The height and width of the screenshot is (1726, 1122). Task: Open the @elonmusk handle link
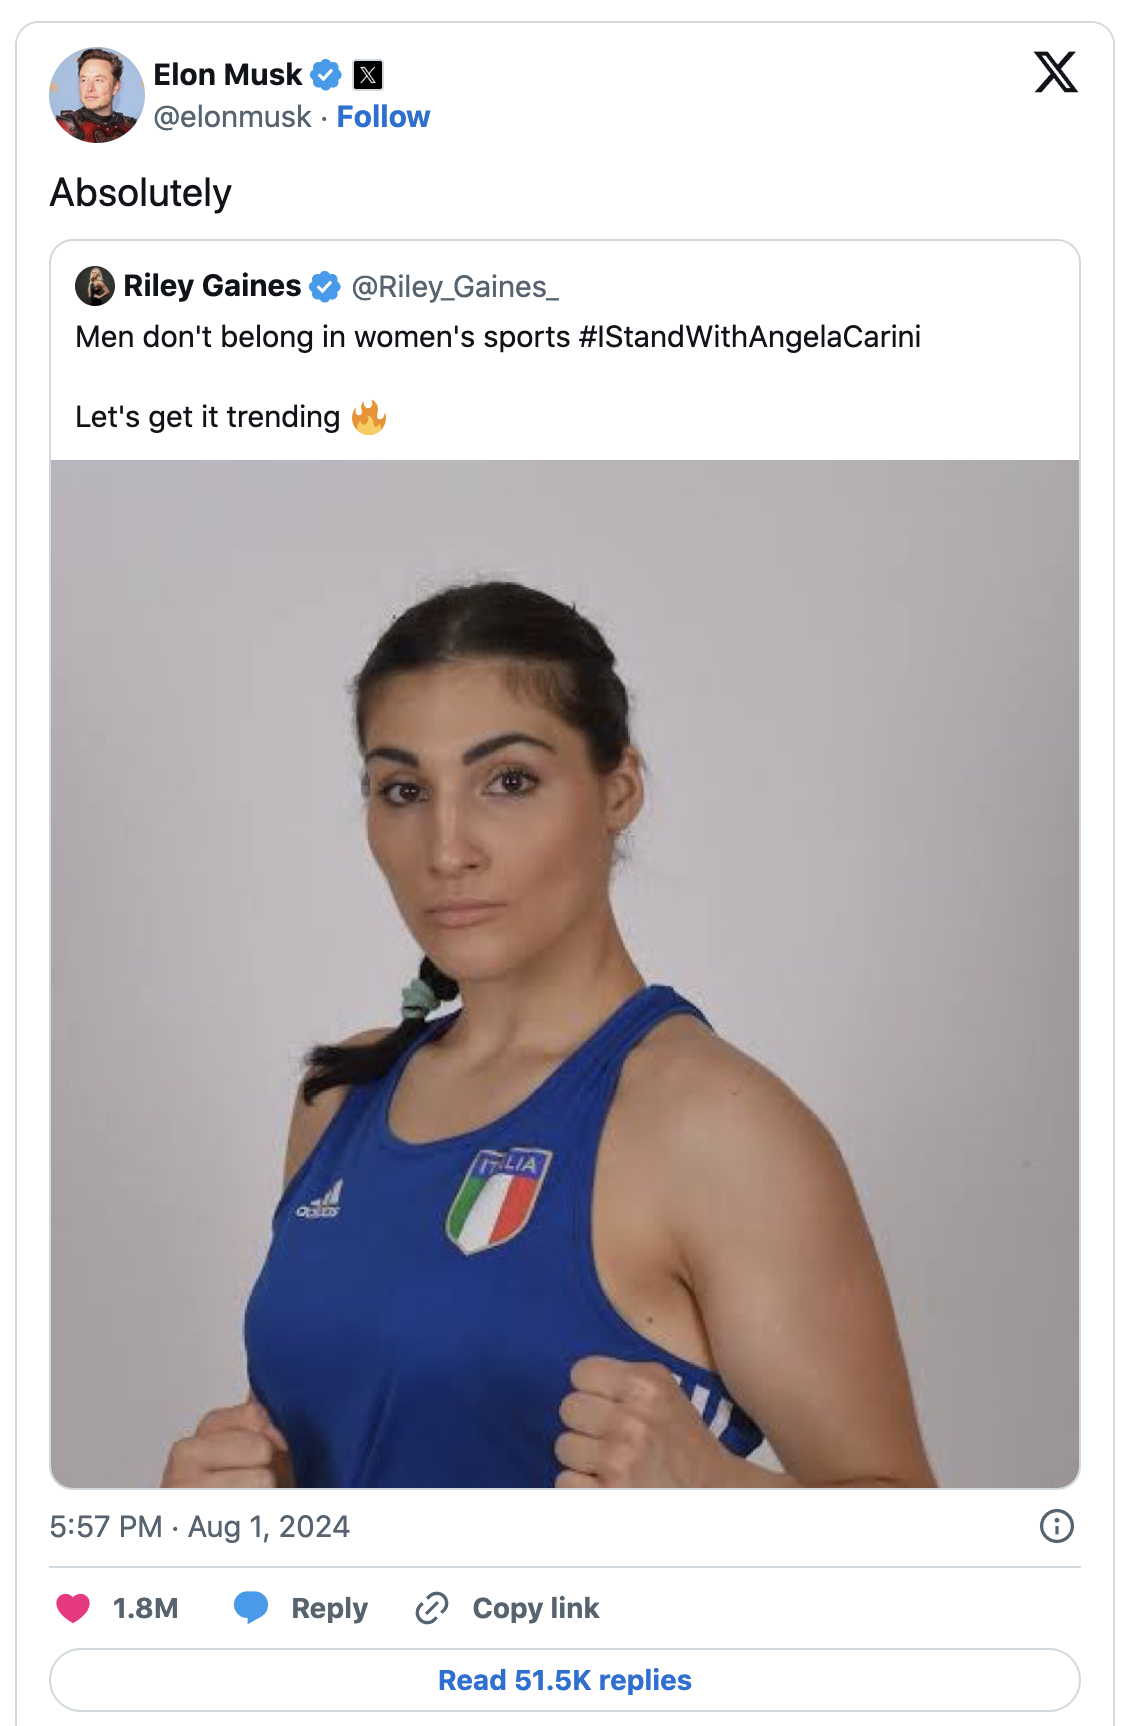232,117
